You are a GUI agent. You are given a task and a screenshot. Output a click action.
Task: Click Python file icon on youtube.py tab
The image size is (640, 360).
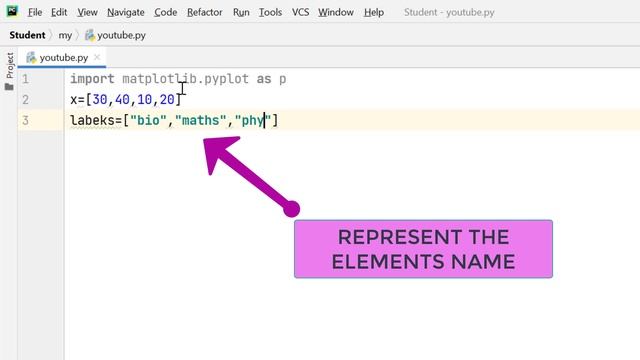coord(31,58)
